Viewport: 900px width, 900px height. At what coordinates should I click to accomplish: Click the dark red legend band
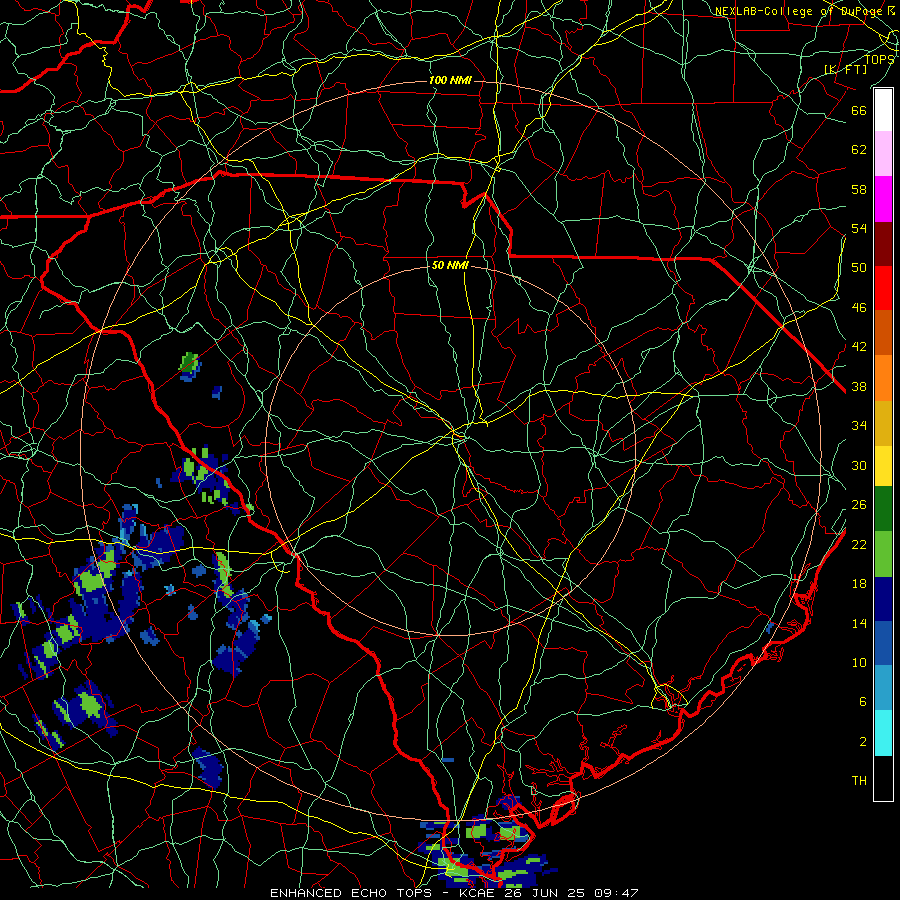(x=883, y=244)
